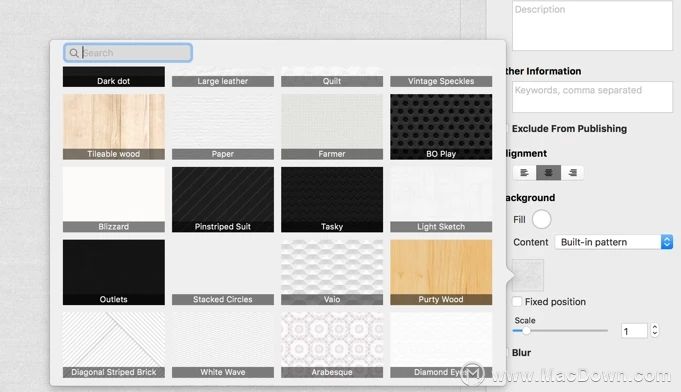681x392 pixels.
Task: Select the Large leather pattern
Action: point(223,77)
